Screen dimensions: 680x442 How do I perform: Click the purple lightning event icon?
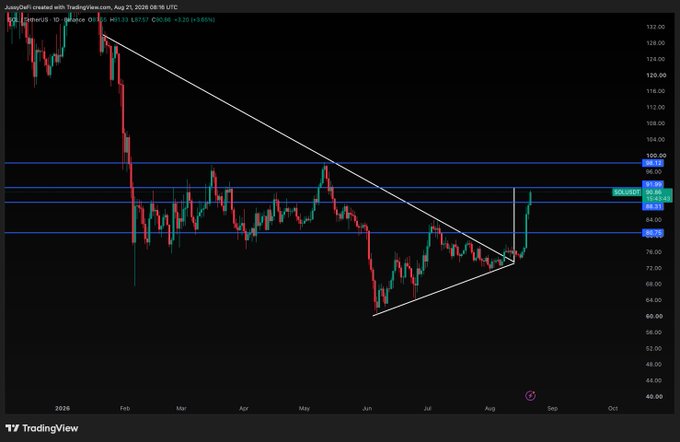[530, 395]
